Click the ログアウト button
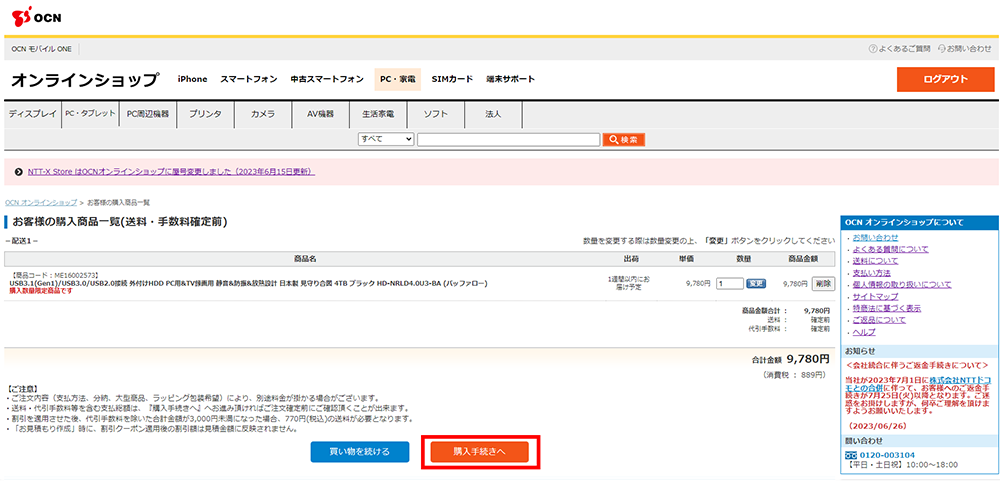The width and height of the screenshot is (1000, 481). [x=945, y=80]
